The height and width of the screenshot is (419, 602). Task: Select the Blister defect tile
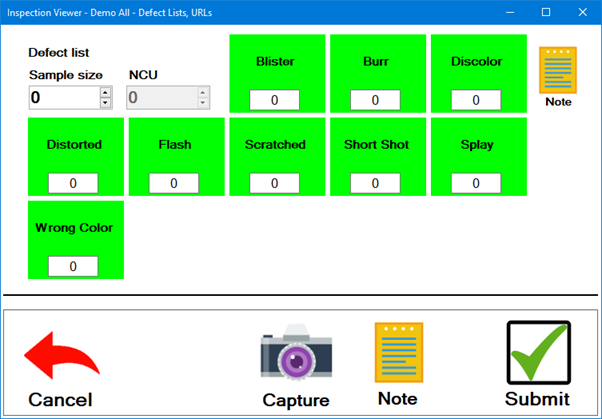tap(277, 62)
